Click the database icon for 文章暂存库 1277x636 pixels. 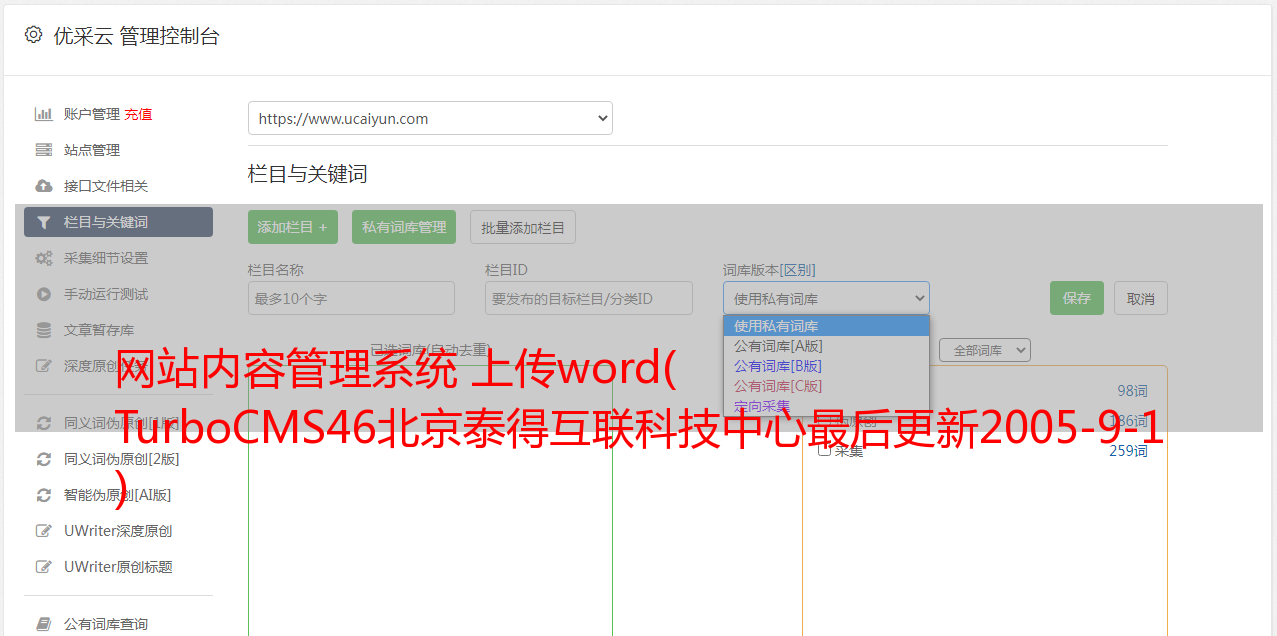click(44, 330)
